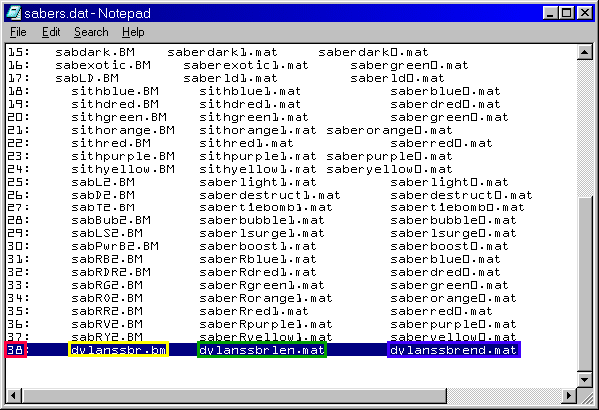Maximize the Notepad window
Viewport: 599px width, 410px height.
(566, 13)
